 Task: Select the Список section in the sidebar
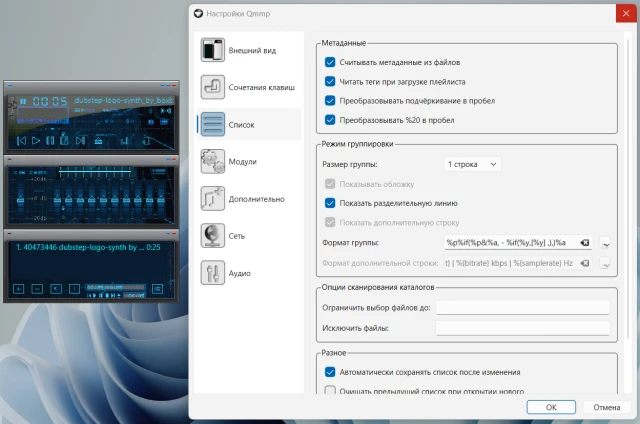(x=248, y=124)
